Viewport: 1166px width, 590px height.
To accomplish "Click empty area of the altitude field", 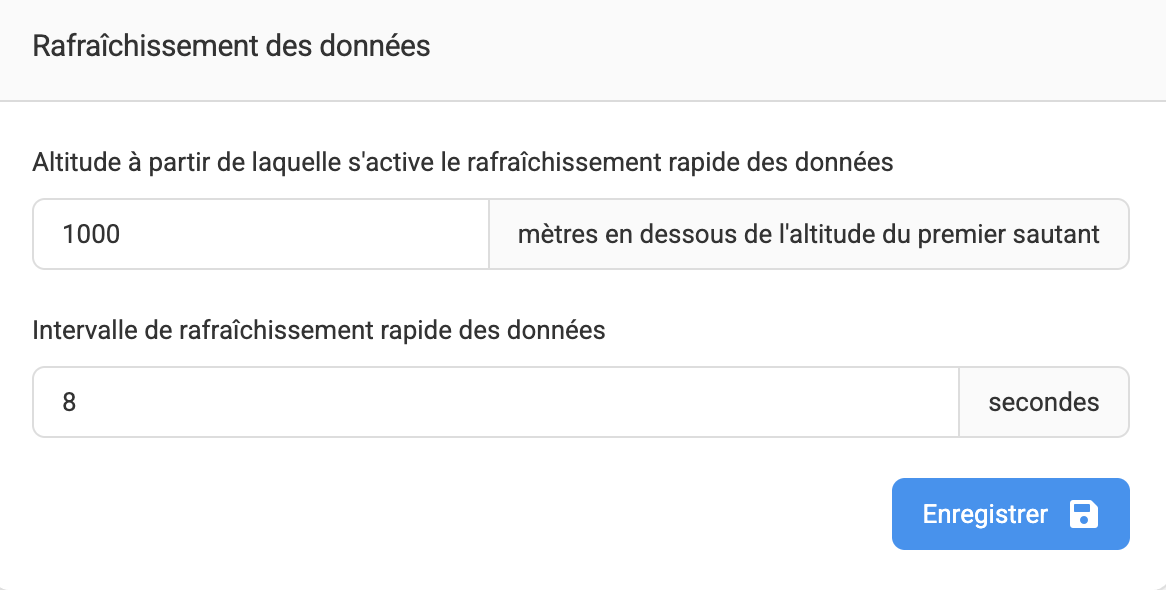I will [350, 235].
